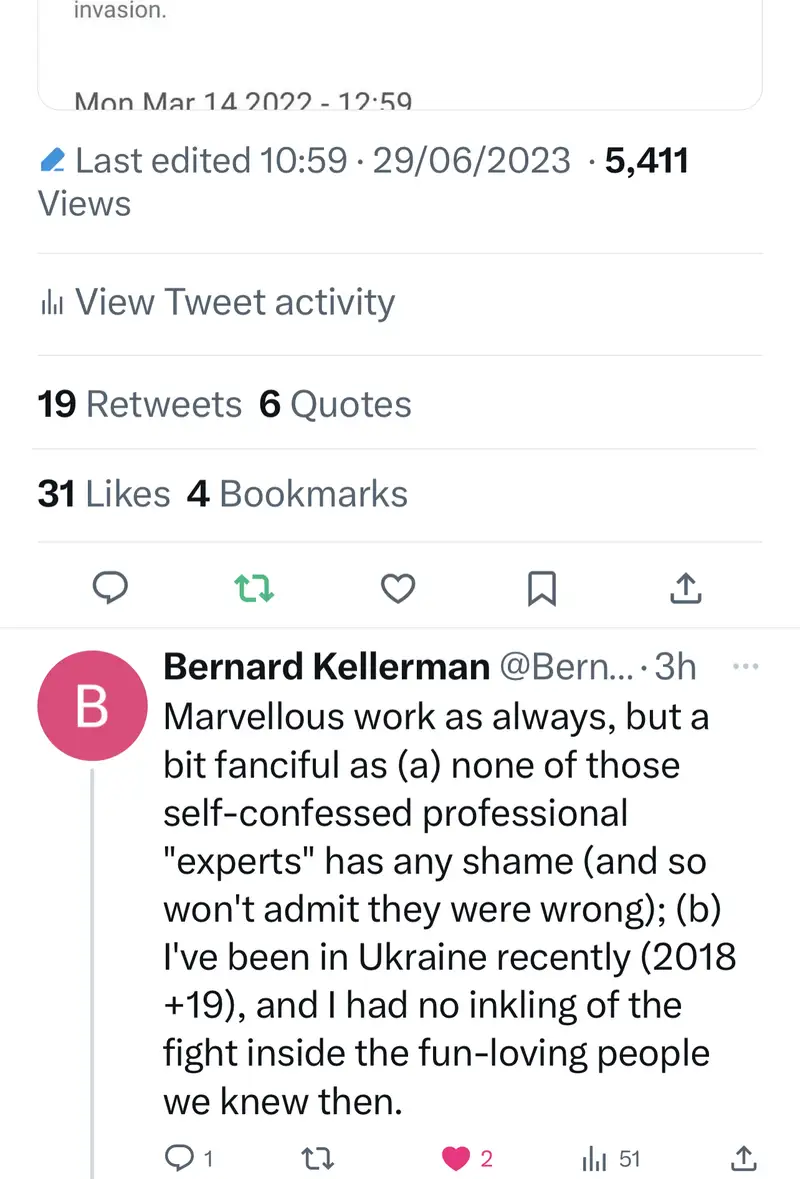This screenshot has width=800, height=1179.
Task: Share the main tweet via upload arrow icon
Action: pos(685,590)
